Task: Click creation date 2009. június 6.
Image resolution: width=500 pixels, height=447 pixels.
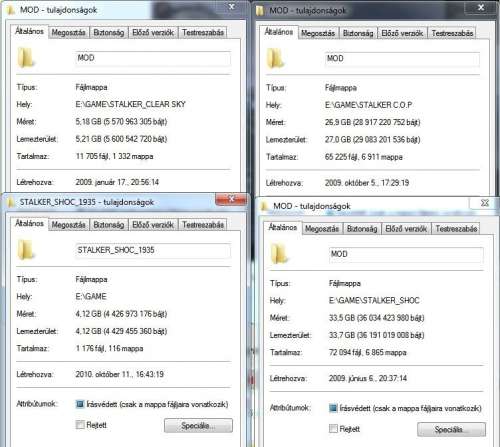Action: click(368, 378)
